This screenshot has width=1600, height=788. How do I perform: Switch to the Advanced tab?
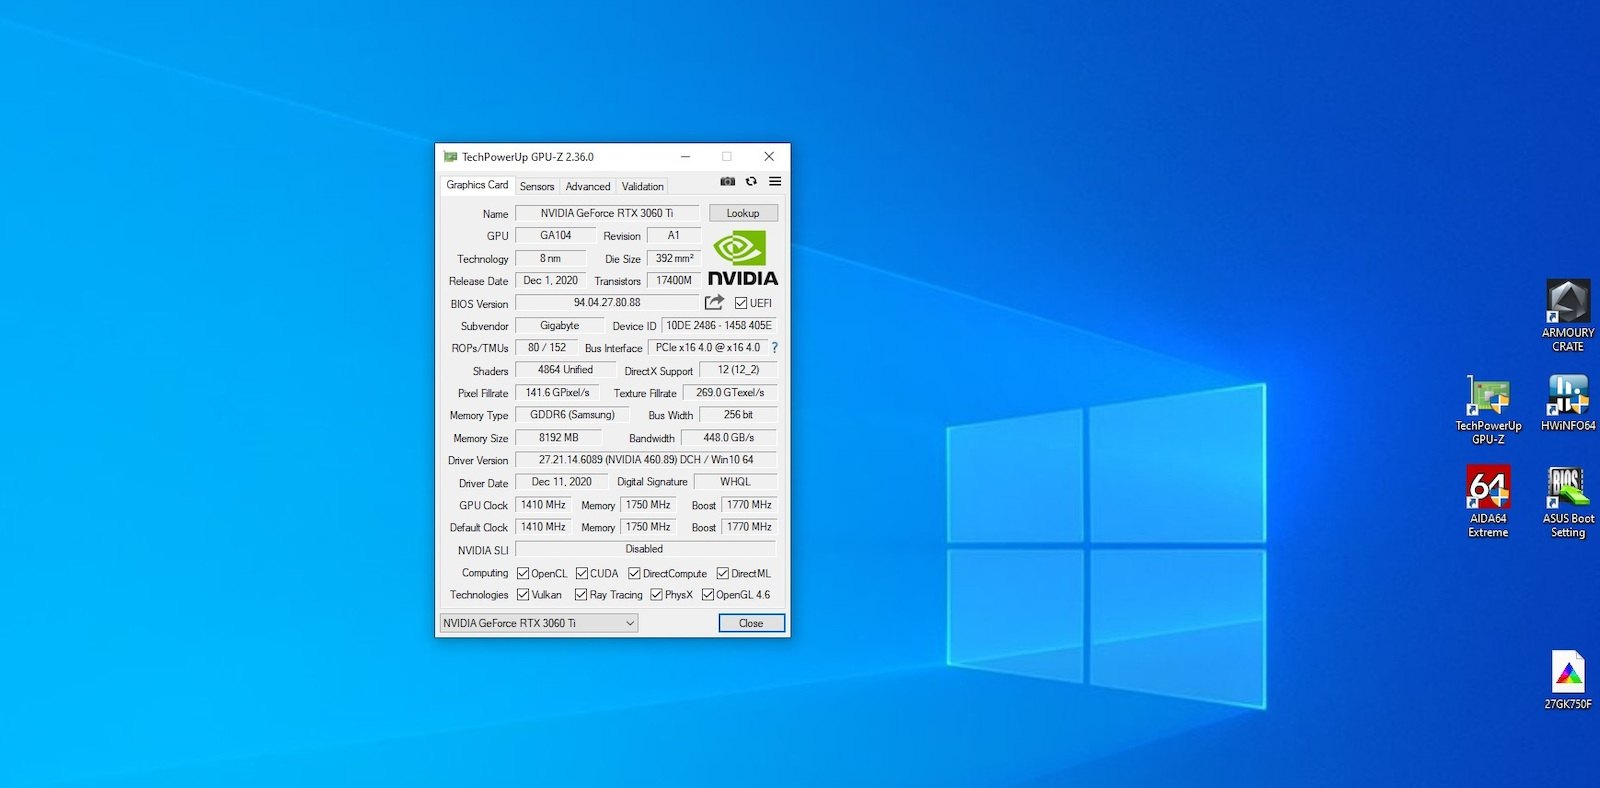(588, 186)
